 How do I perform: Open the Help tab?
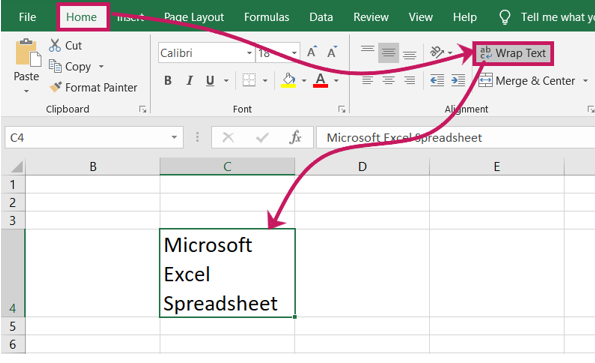[x=465, y=17]
